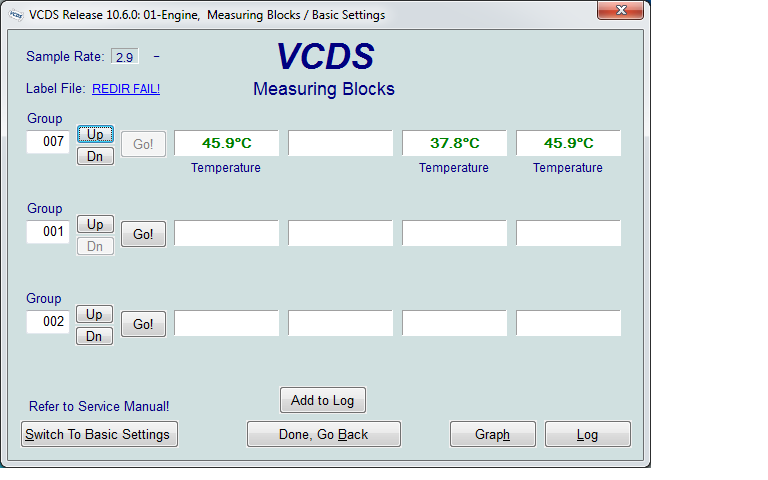Viewport: 768px width, 480px height.
Task: Click the last value field of group 002
Action: pyautogui.click(x=568, y=323)
